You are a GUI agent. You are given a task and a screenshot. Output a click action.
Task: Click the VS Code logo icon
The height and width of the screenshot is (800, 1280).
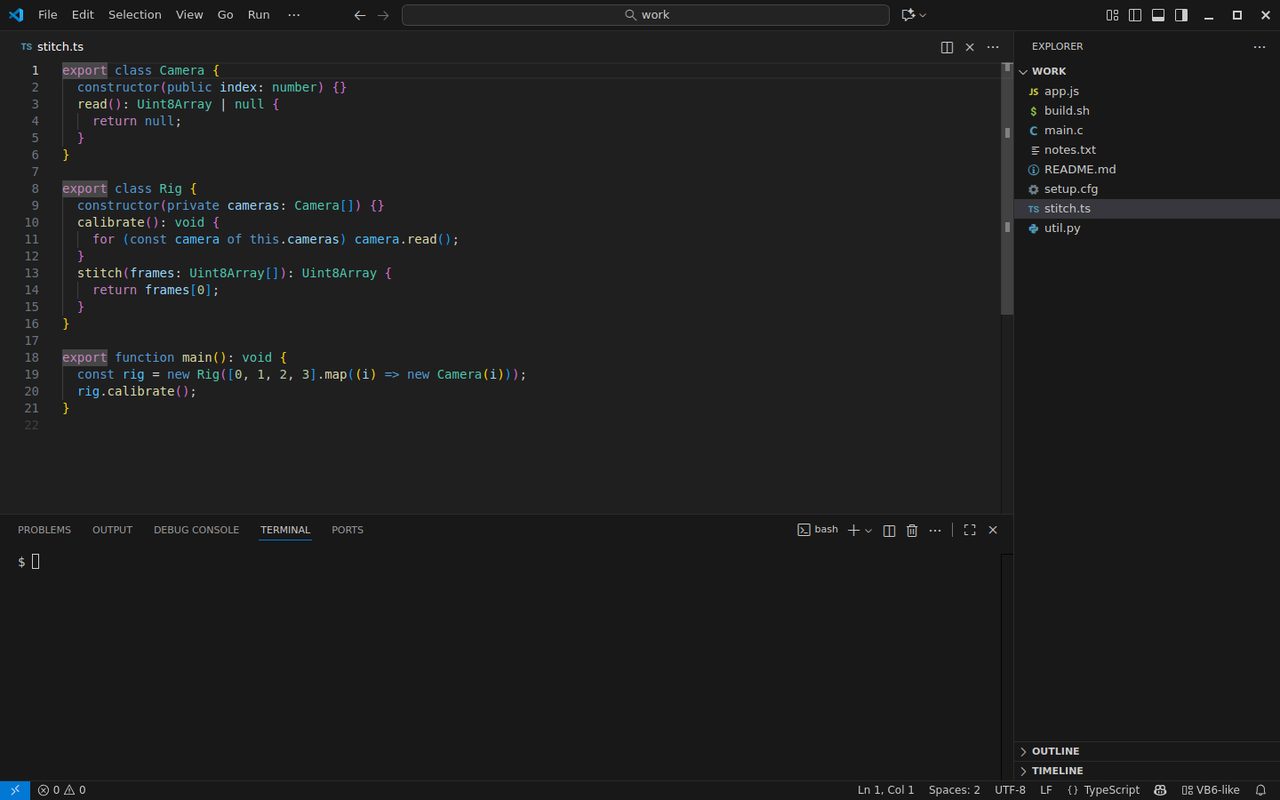(x=16, y=15)
